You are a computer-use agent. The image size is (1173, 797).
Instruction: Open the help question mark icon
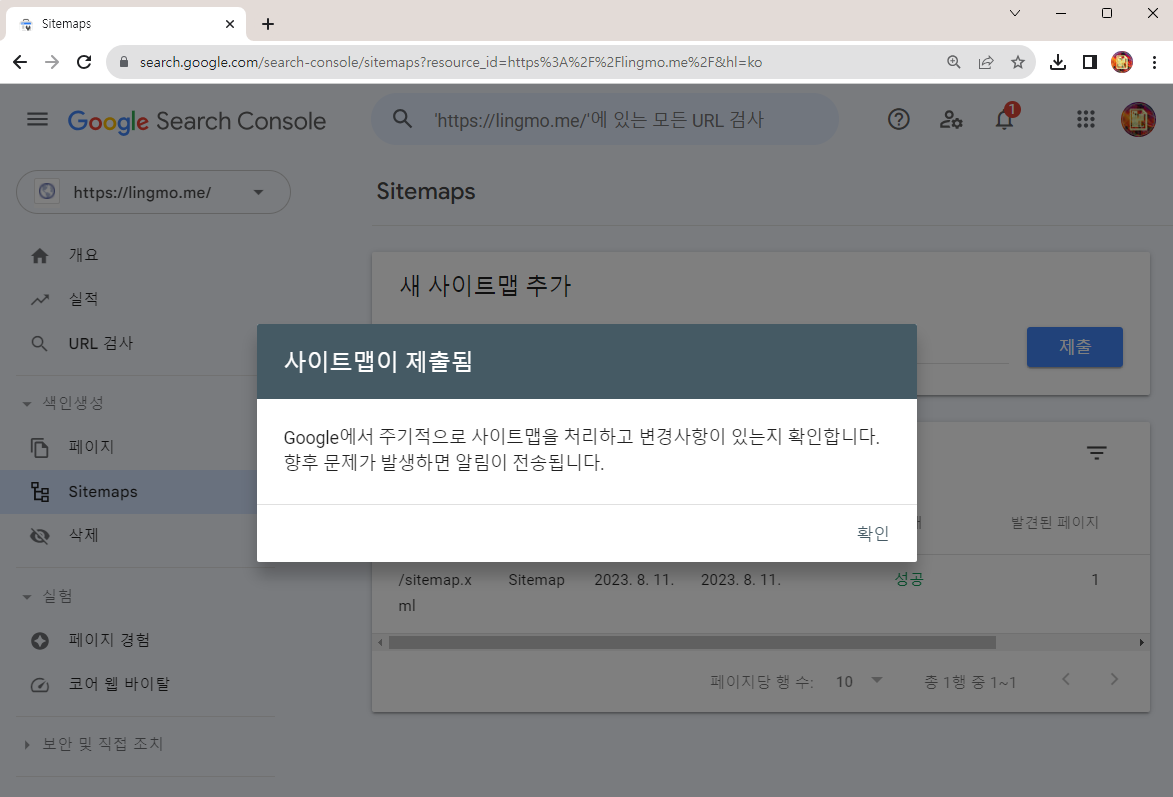(x=898, y=119)
